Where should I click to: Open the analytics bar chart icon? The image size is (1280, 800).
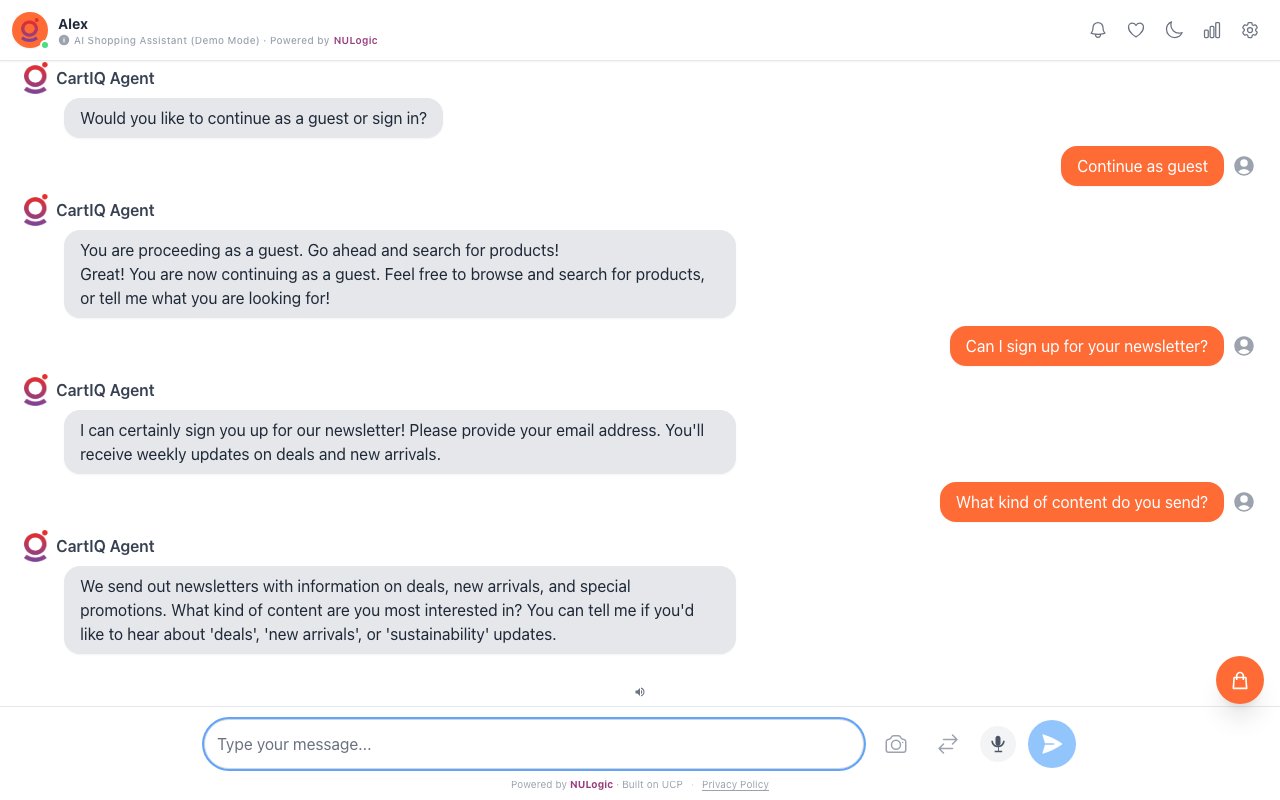[1212, 30]
